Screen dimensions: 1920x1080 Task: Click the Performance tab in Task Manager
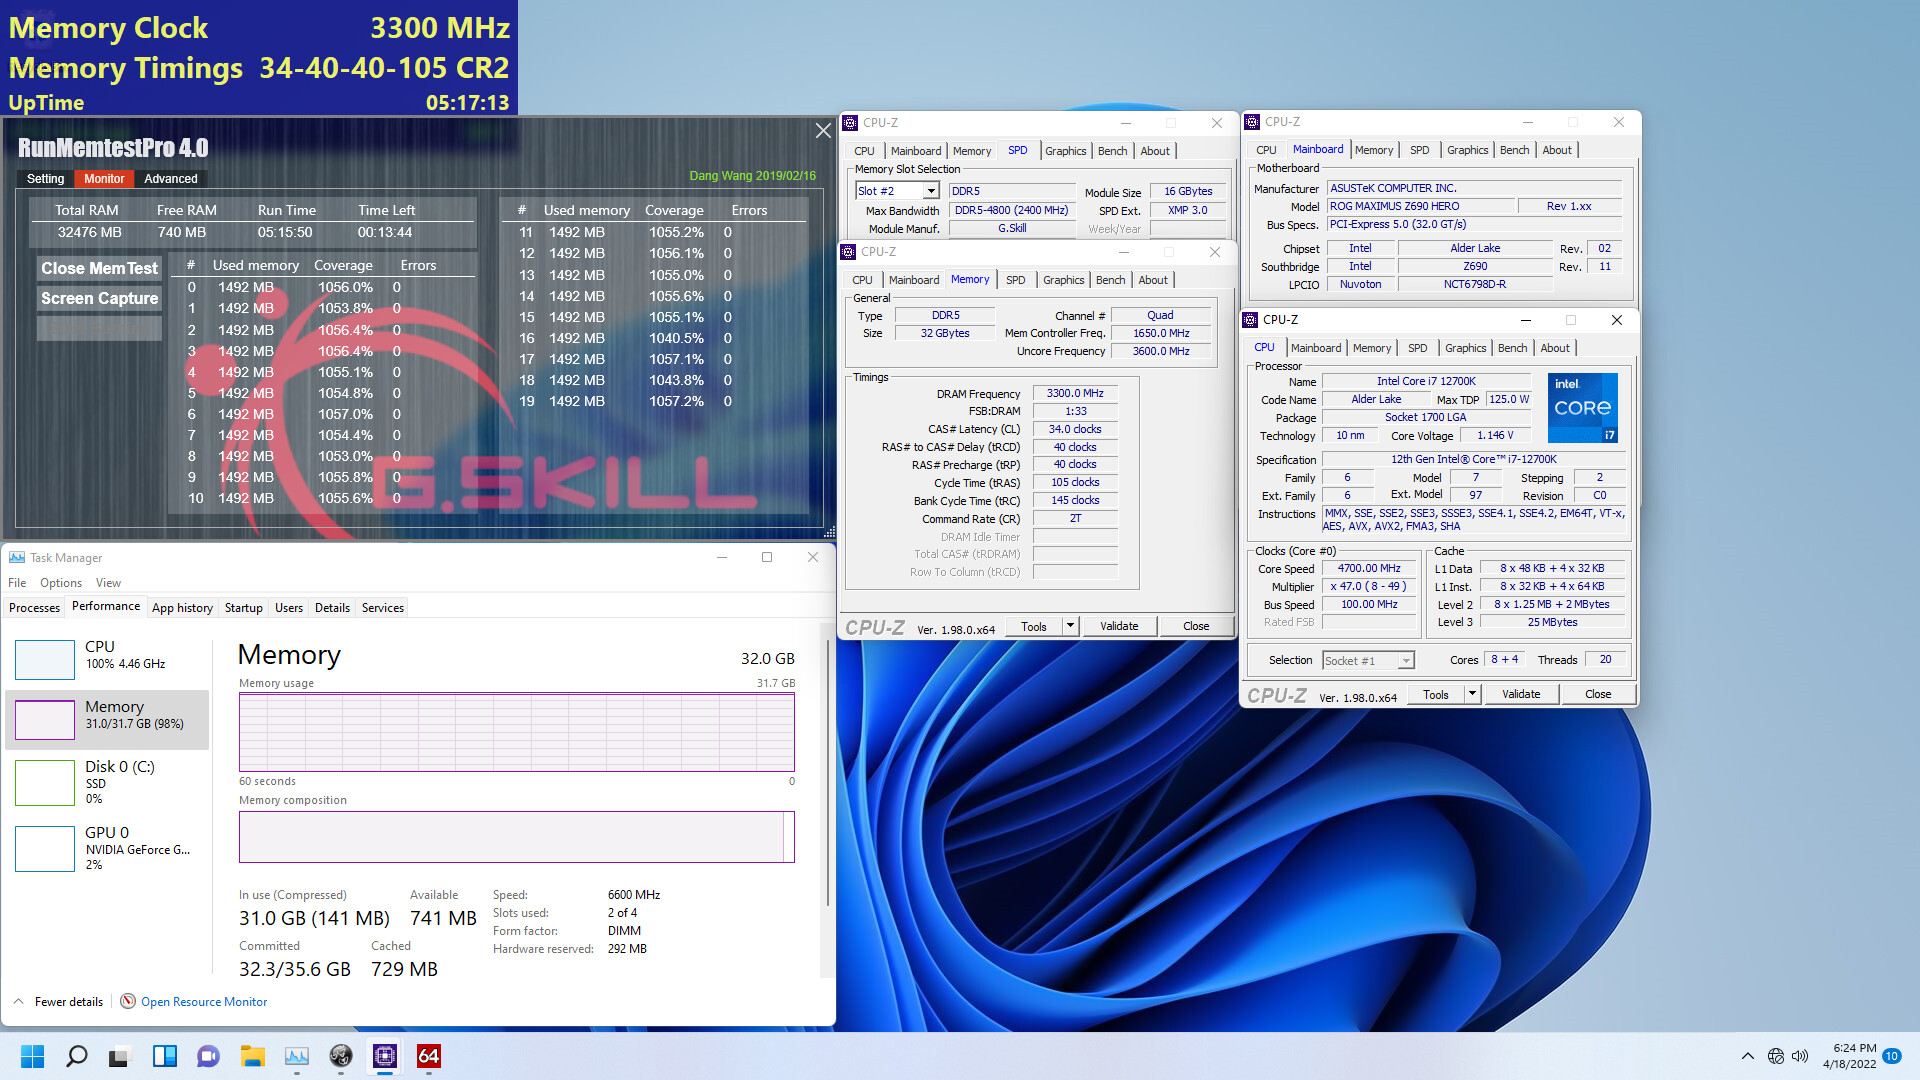point(103,608)
